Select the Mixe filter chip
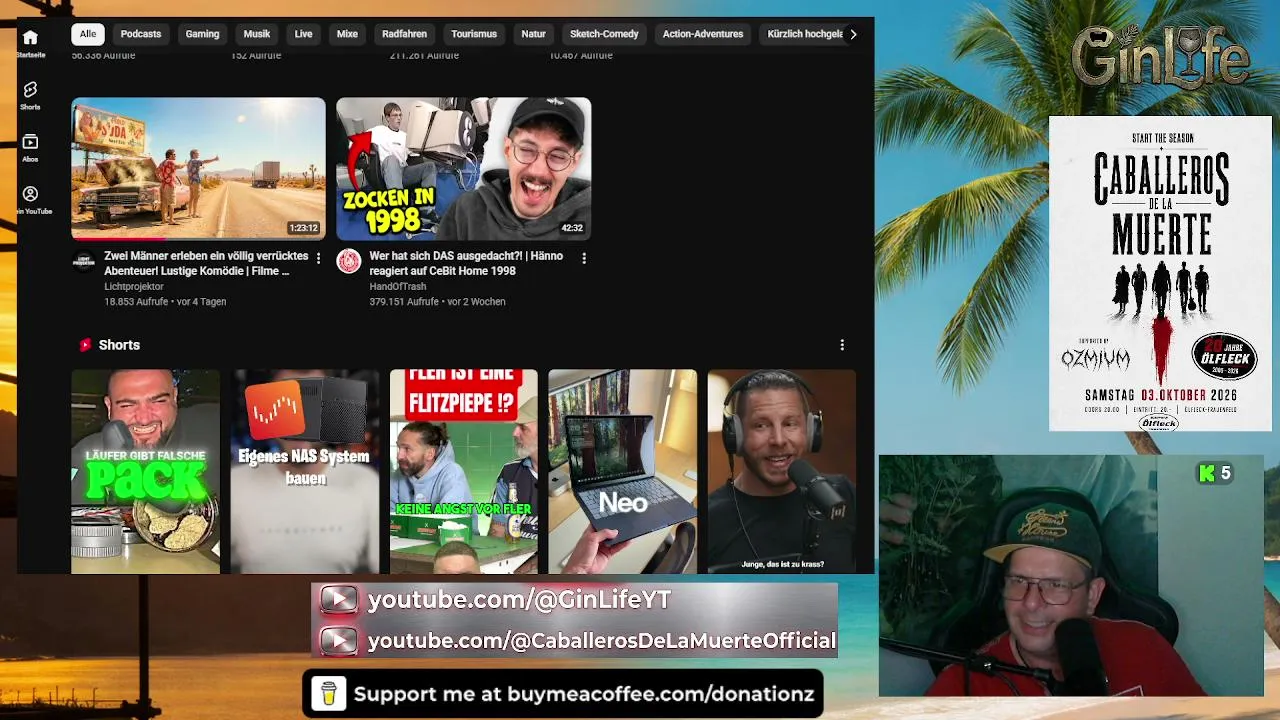 click(347, 34)
